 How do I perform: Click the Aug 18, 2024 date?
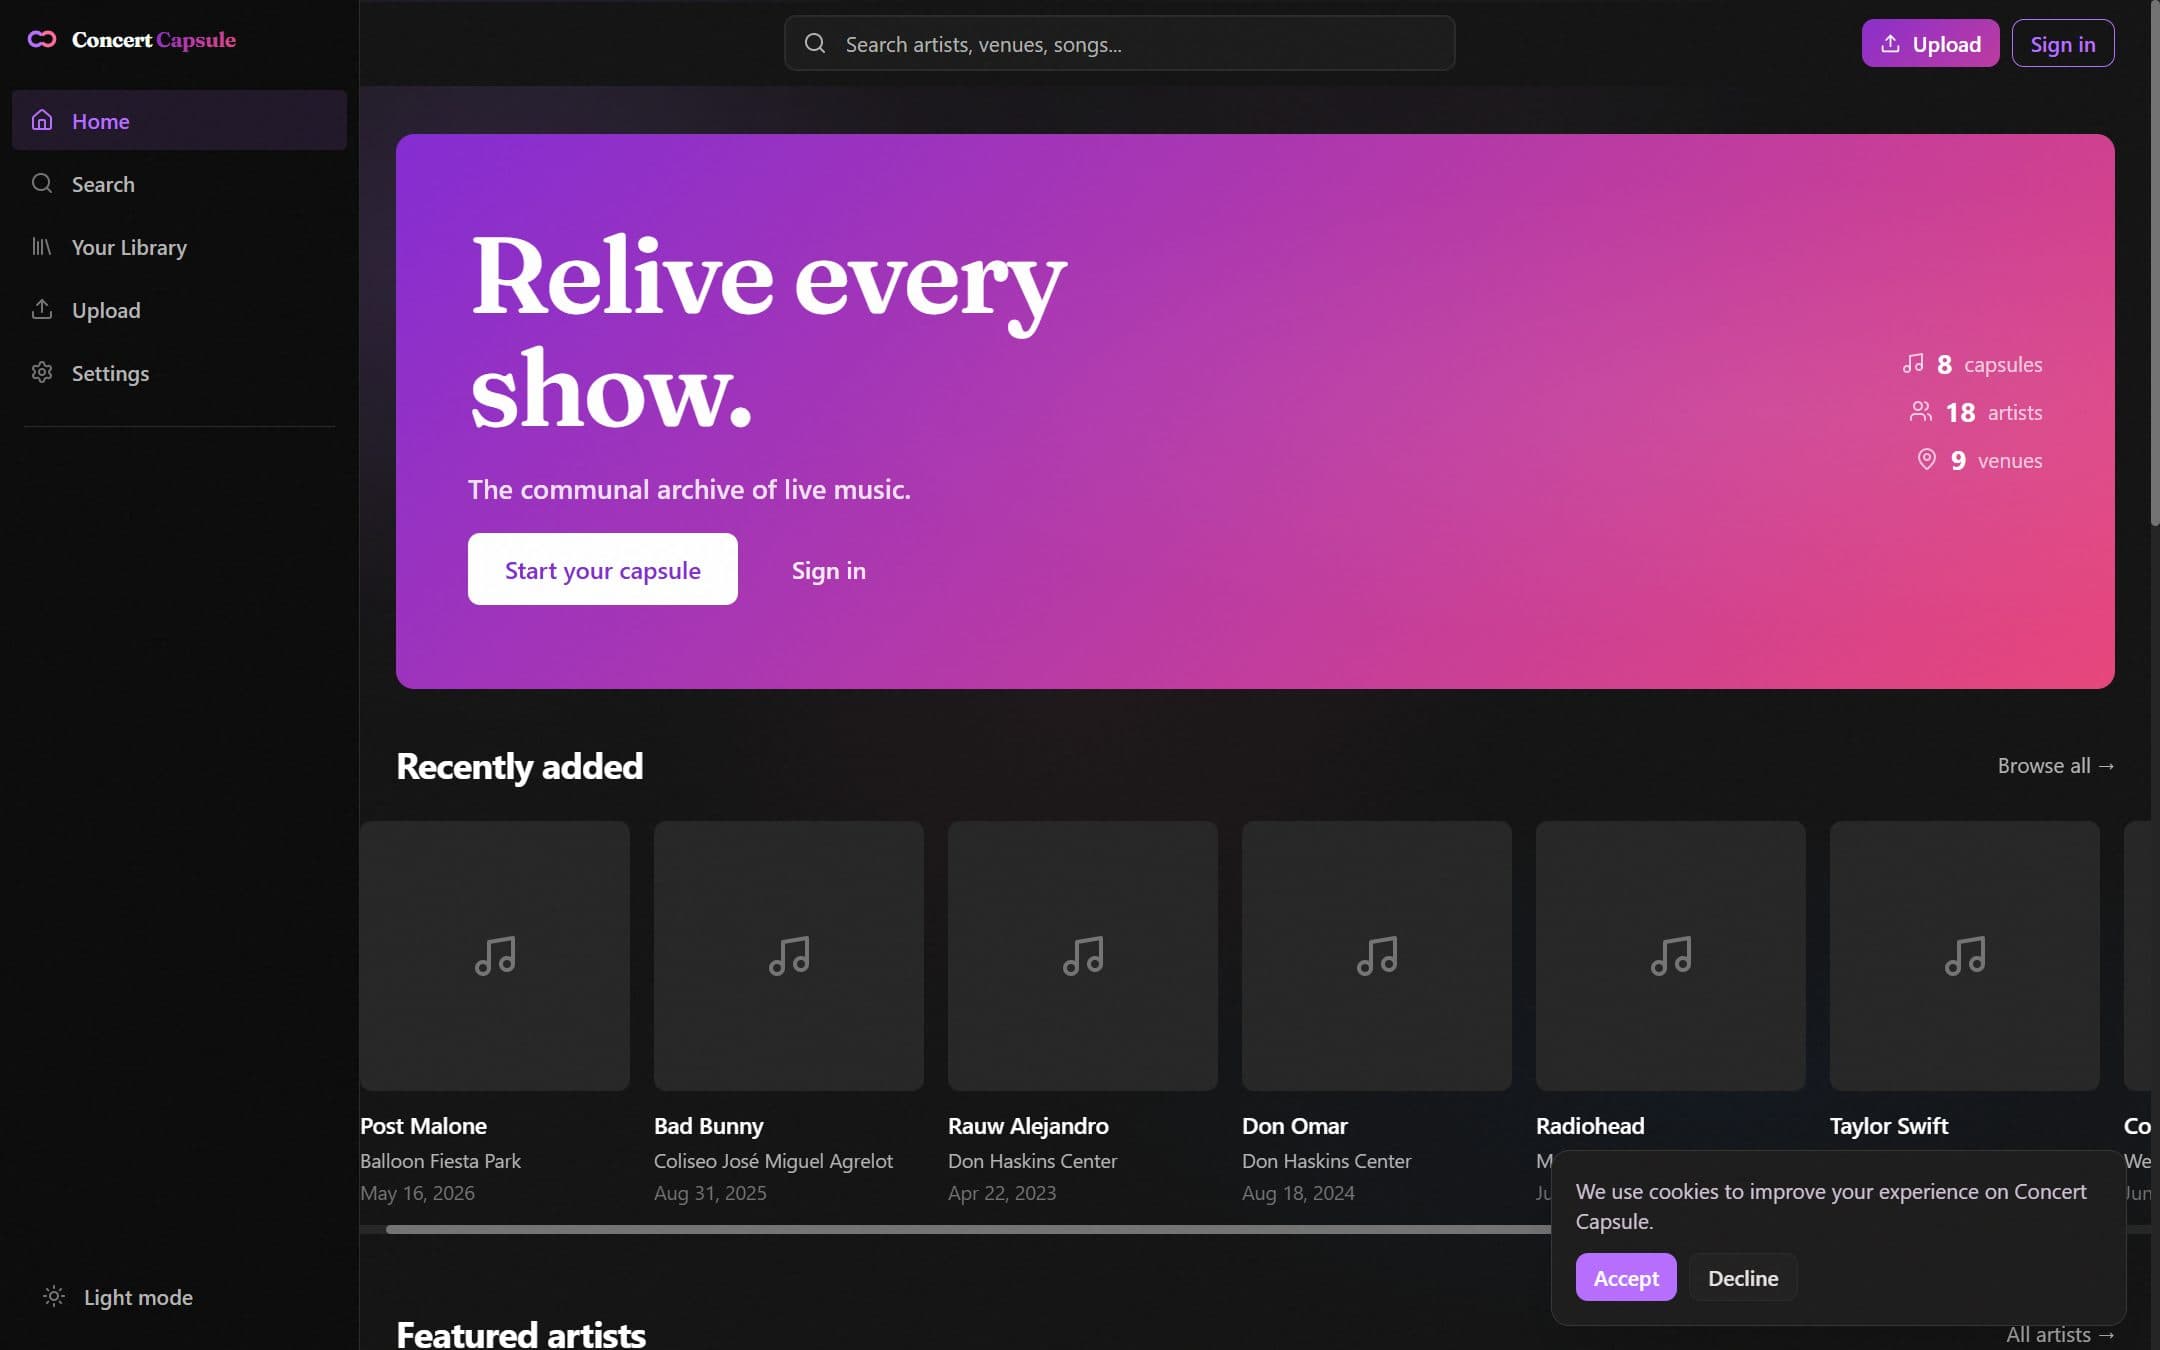point(1298,1193)
